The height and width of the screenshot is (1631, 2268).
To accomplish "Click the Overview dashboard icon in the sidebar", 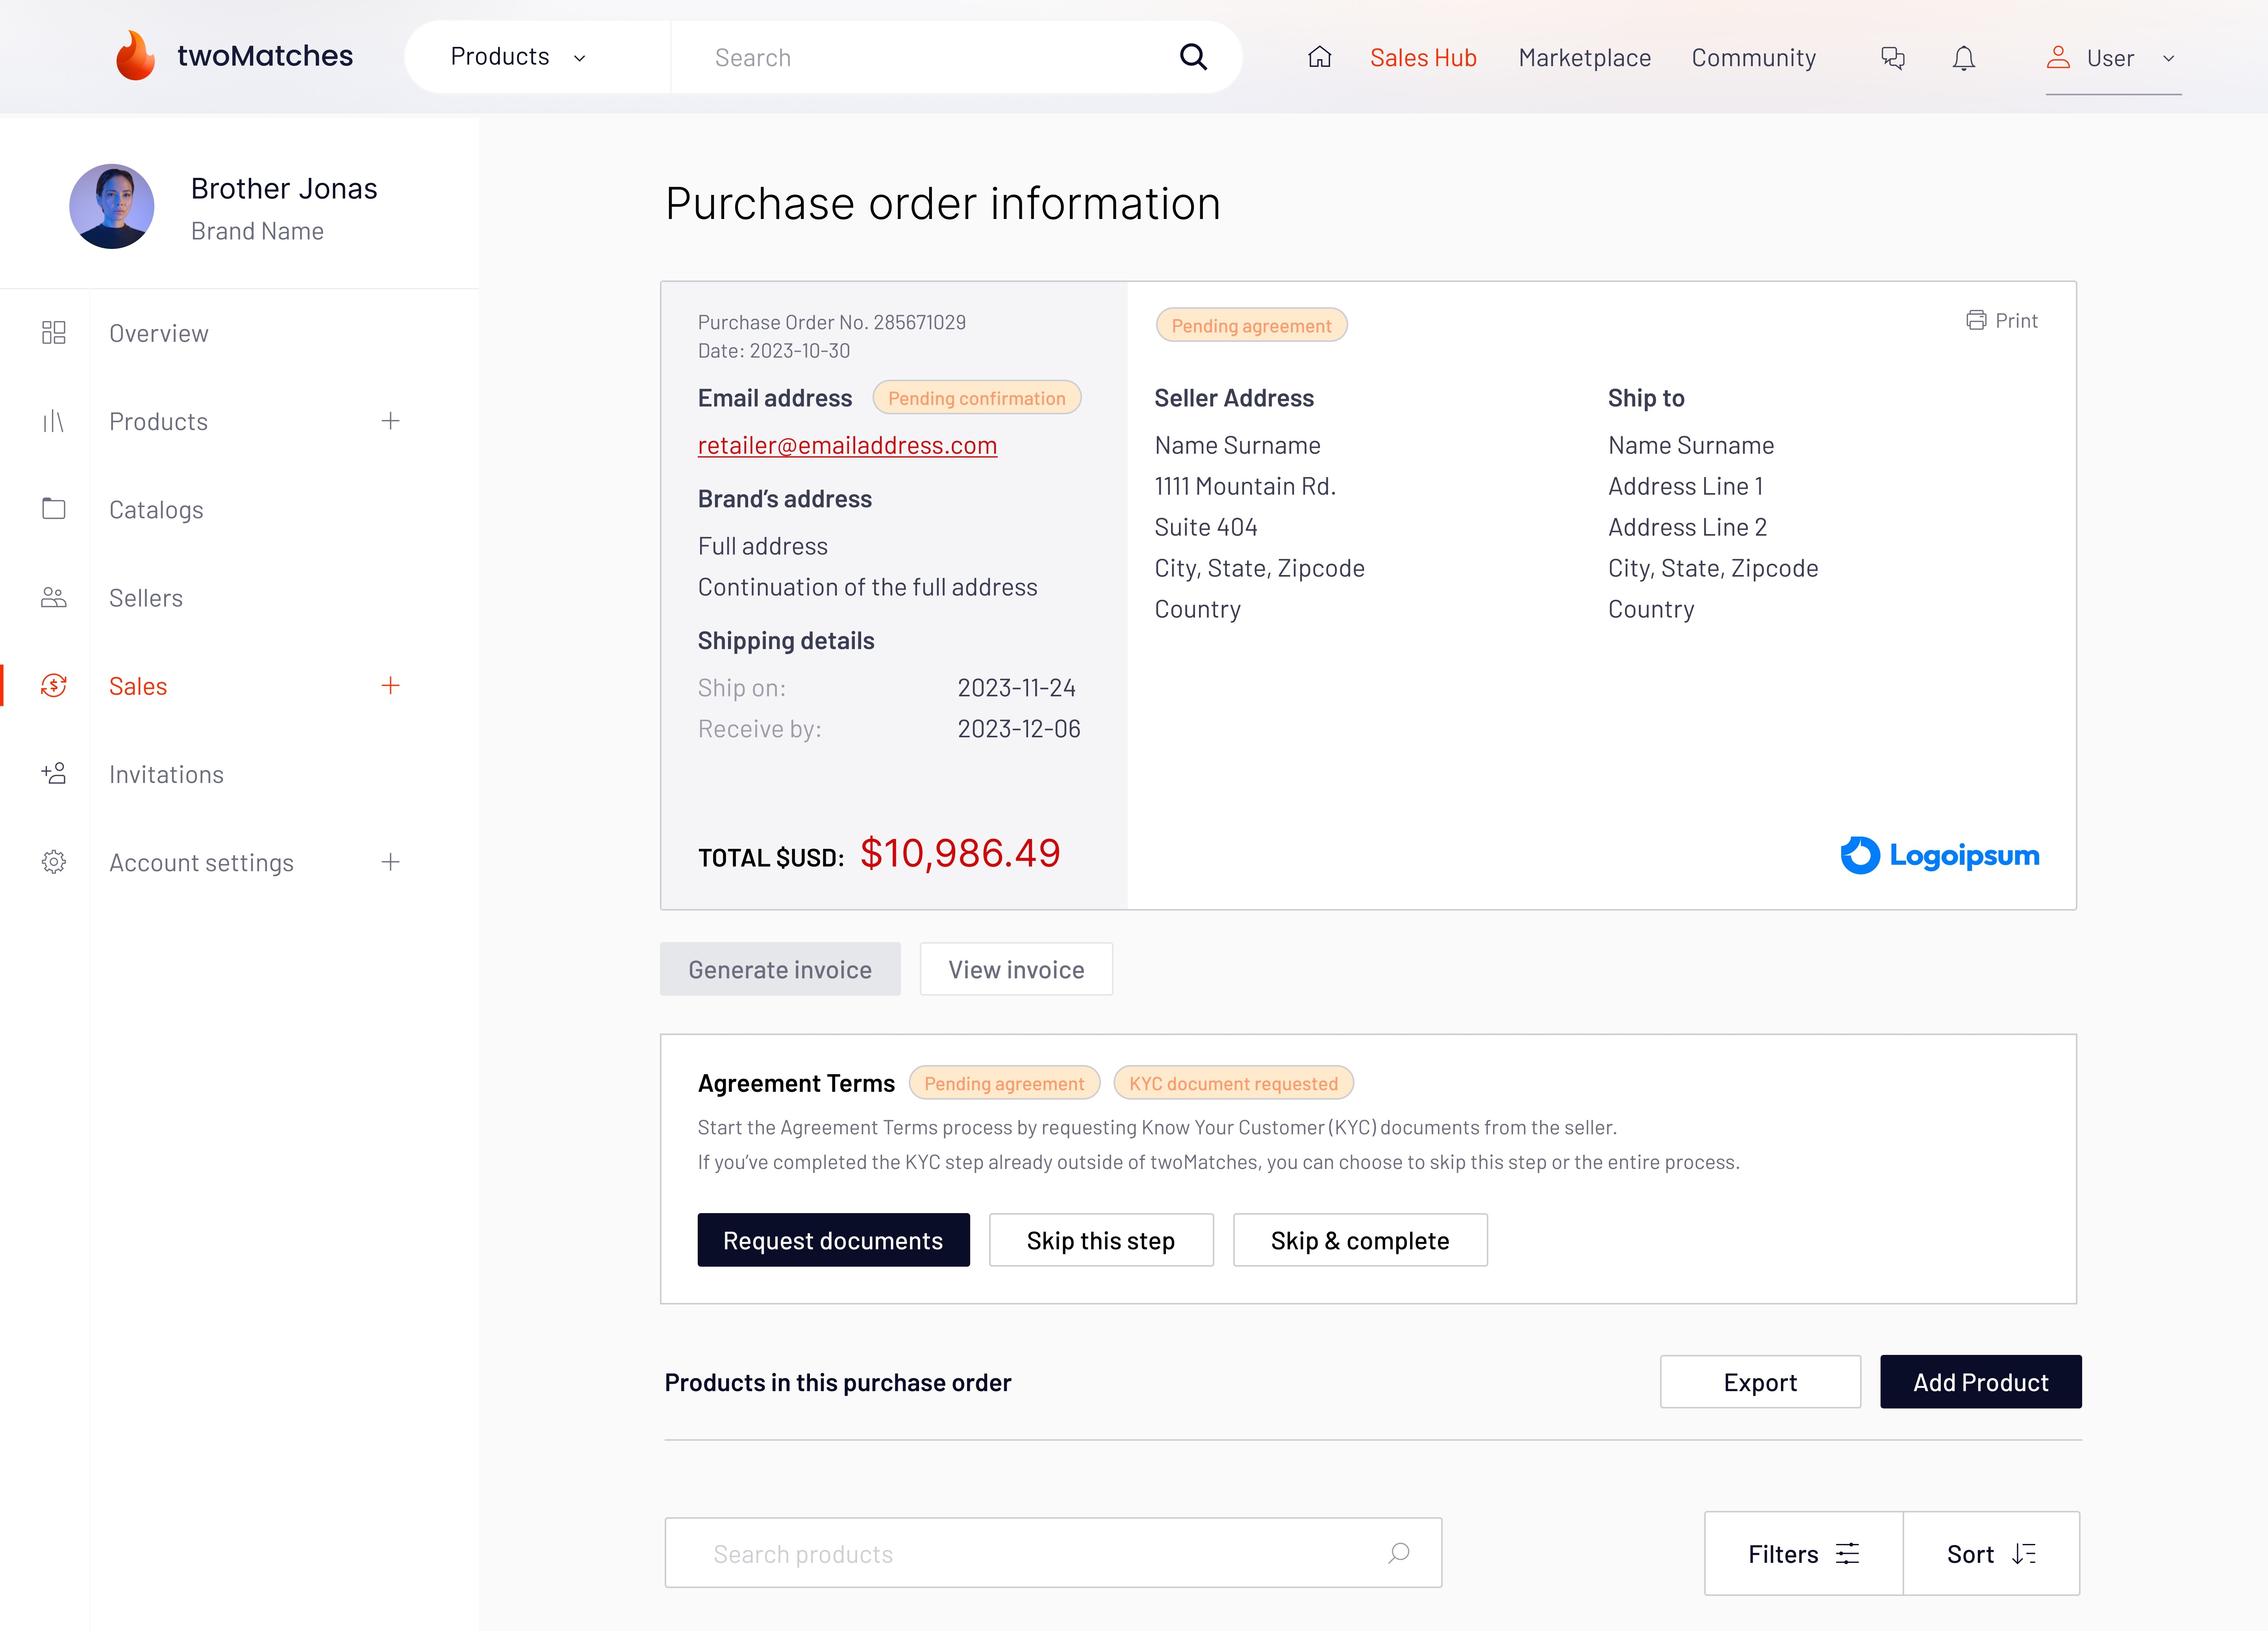I will click(x=54, y=333).
